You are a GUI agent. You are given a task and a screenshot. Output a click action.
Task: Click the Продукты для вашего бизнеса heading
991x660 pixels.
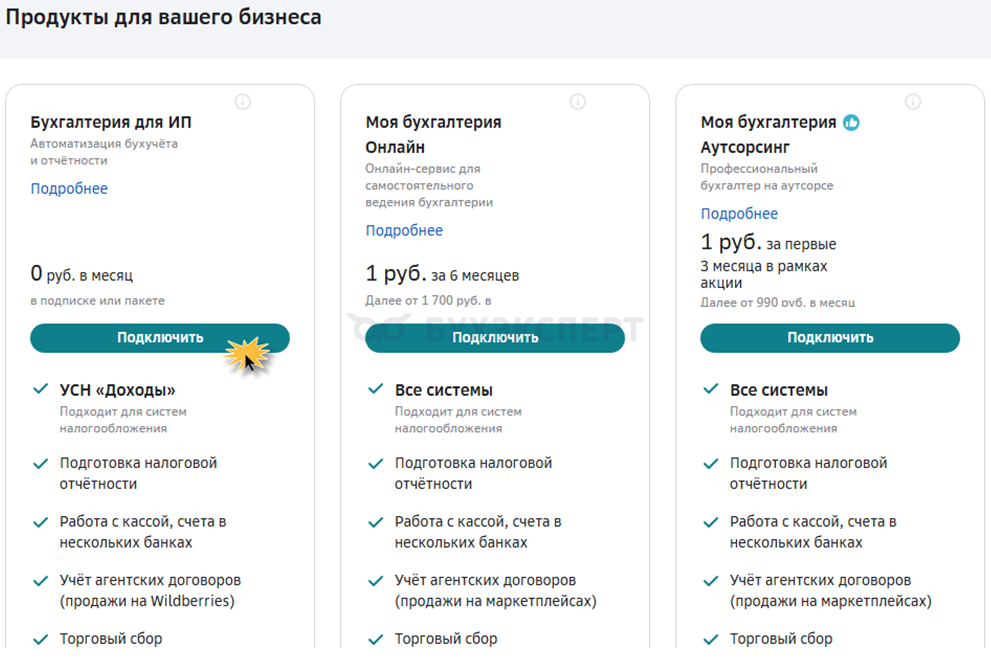pos(161,18)
